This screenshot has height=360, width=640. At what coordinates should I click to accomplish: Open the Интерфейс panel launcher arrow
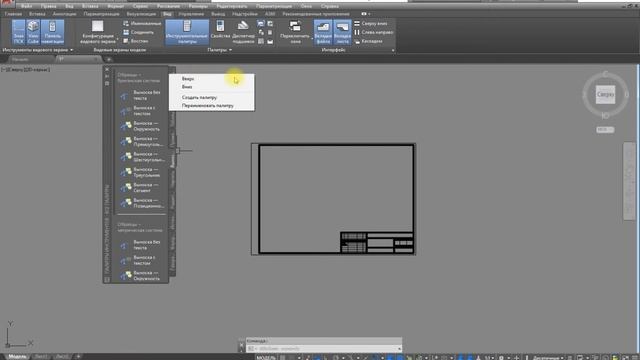(393, 50)
